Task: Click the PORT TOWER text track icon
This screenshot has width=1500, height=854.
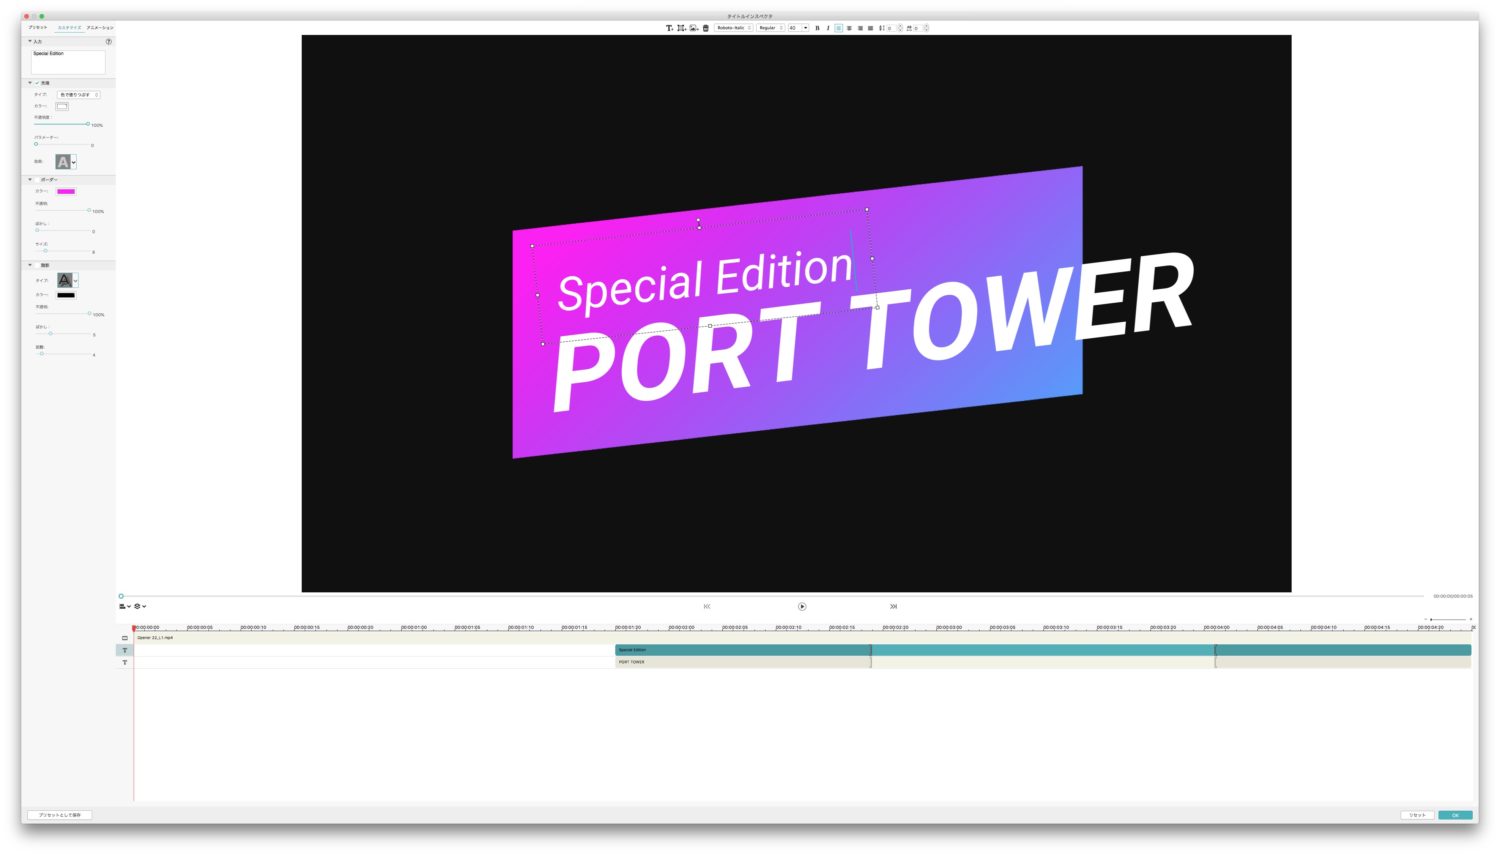Action: [x=125, y=662]
